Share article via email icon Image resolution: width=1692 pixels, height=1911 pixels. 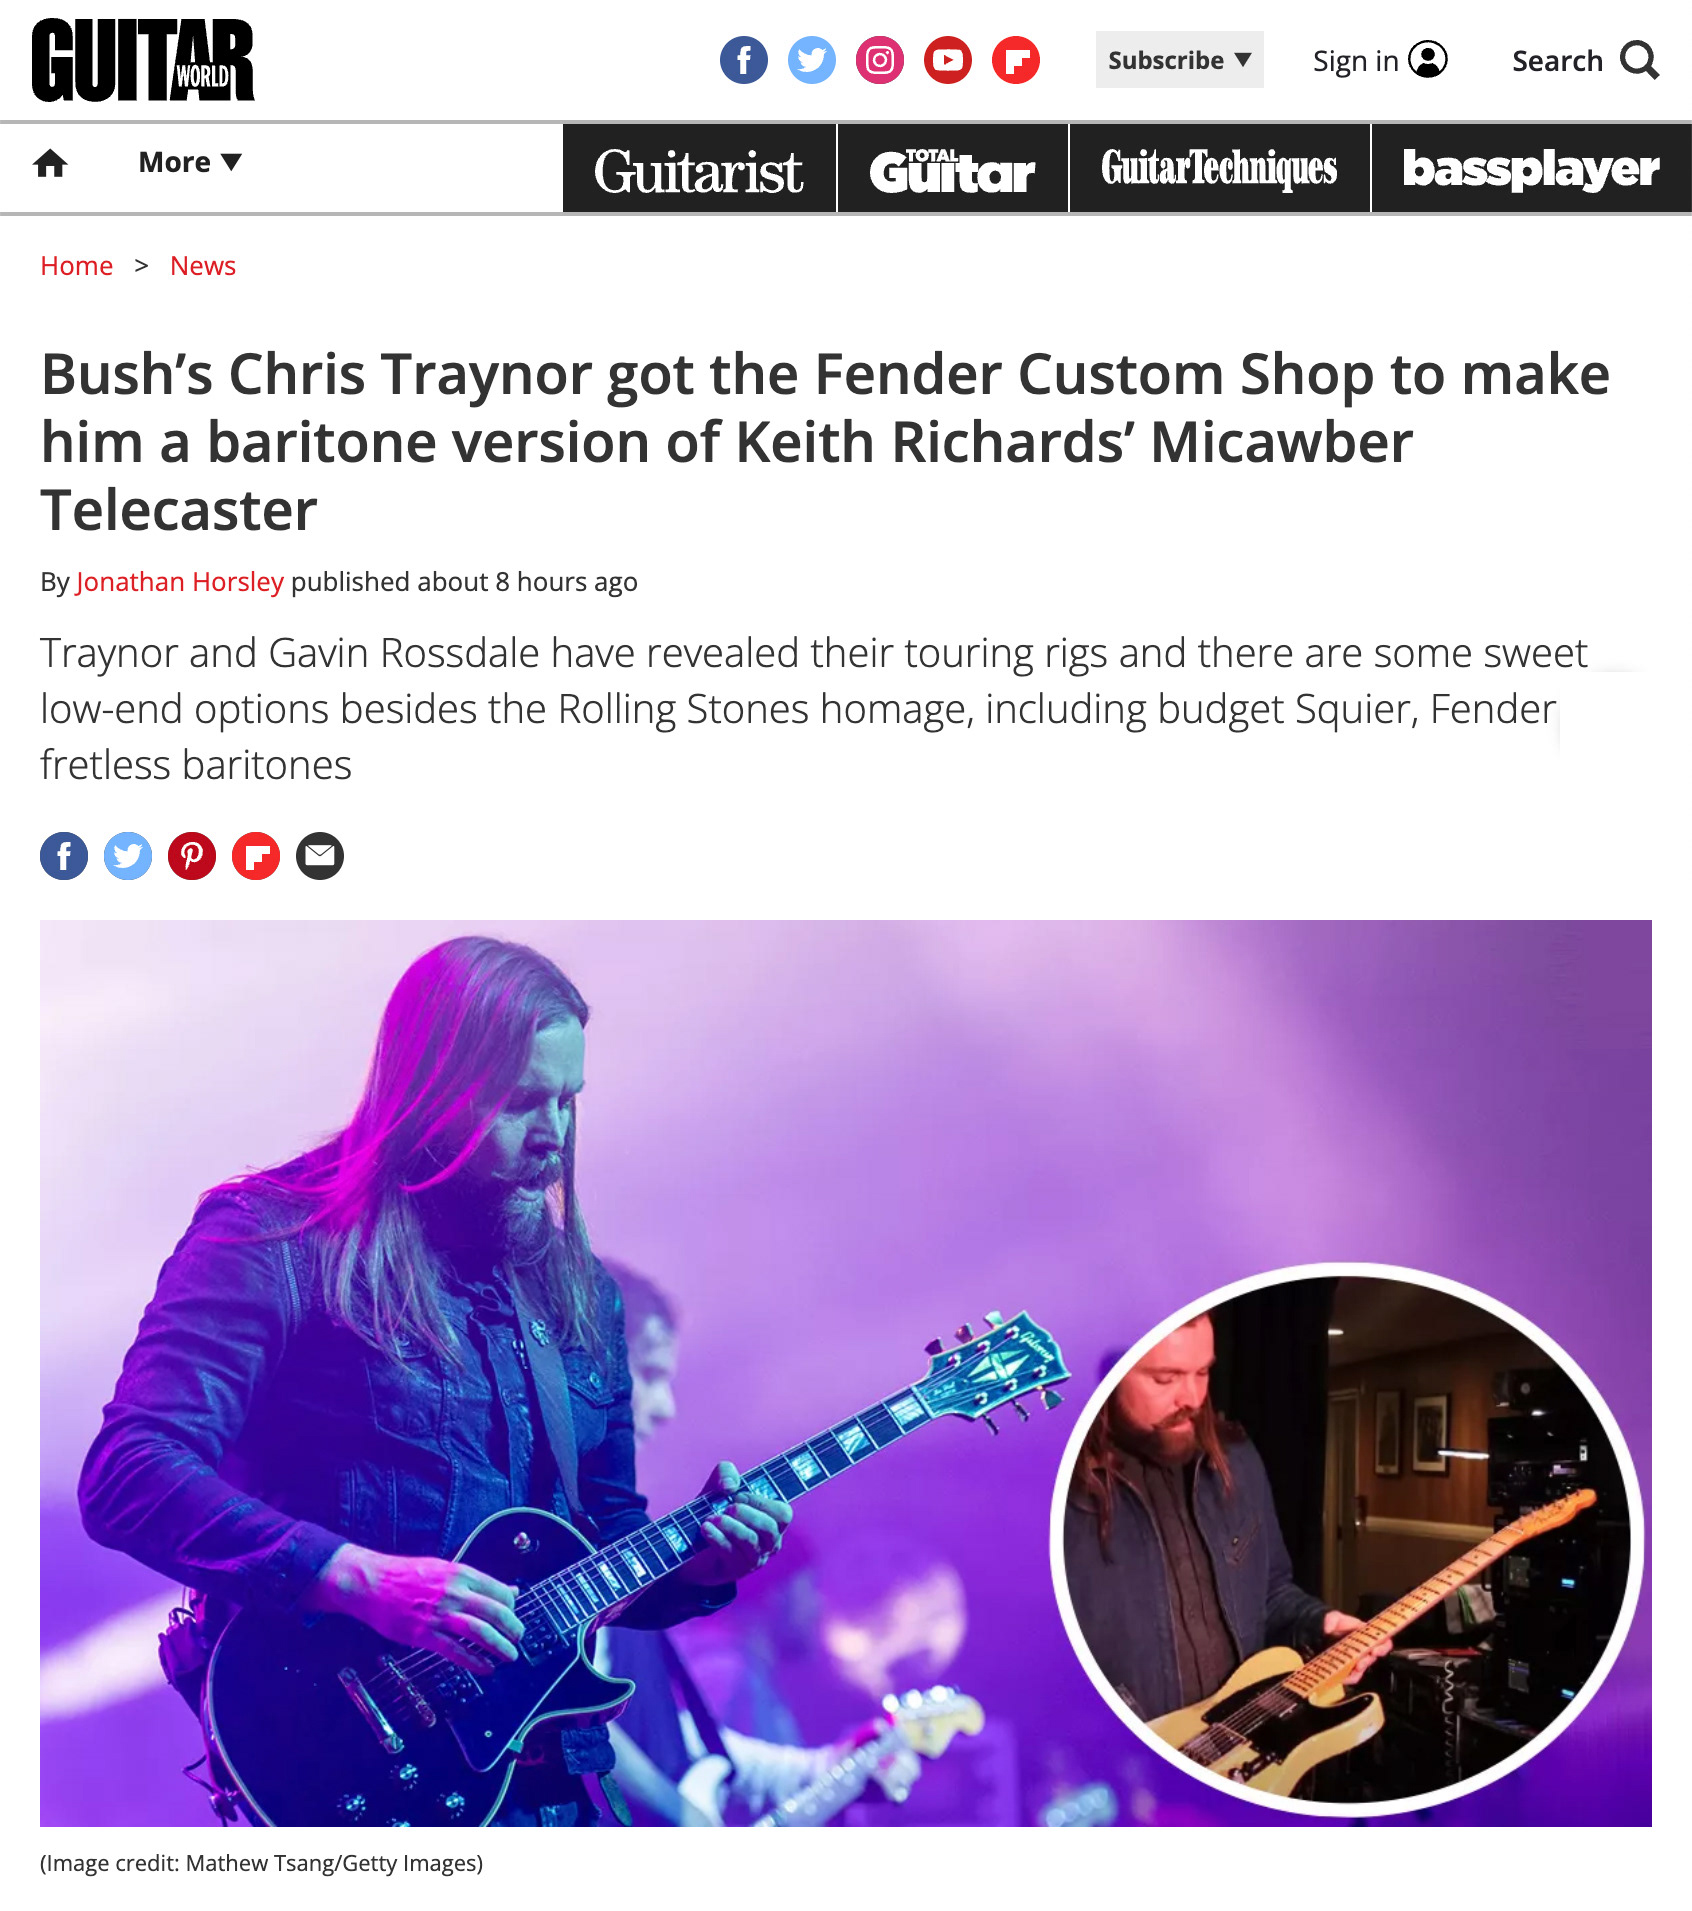click(x=320, y=856)
